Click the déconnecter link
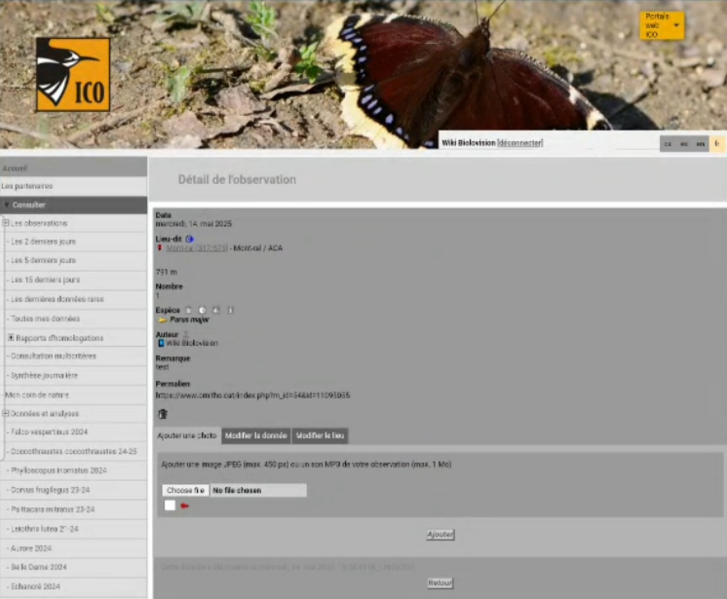Image resolution: width=727 pixels, height=599 pixels. 519,143
